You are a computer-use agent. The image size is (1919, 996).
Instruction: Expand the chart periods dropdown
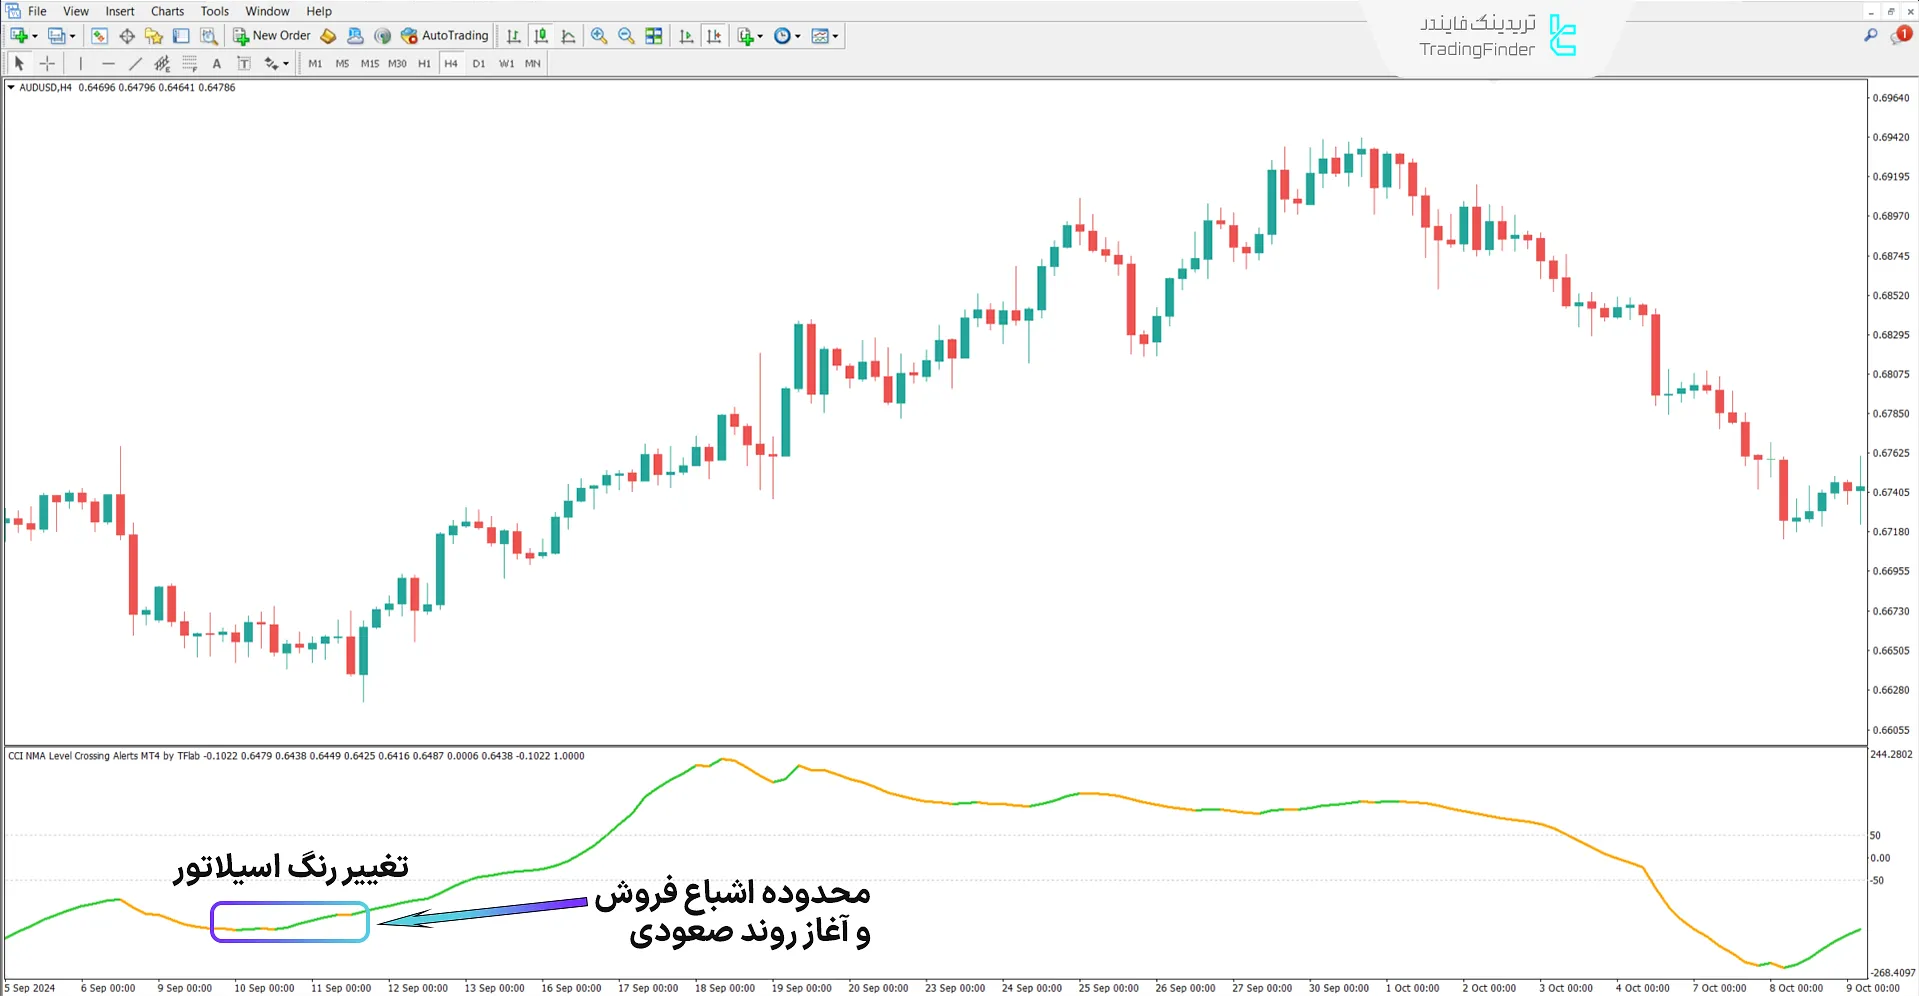[x=797, y=35]
